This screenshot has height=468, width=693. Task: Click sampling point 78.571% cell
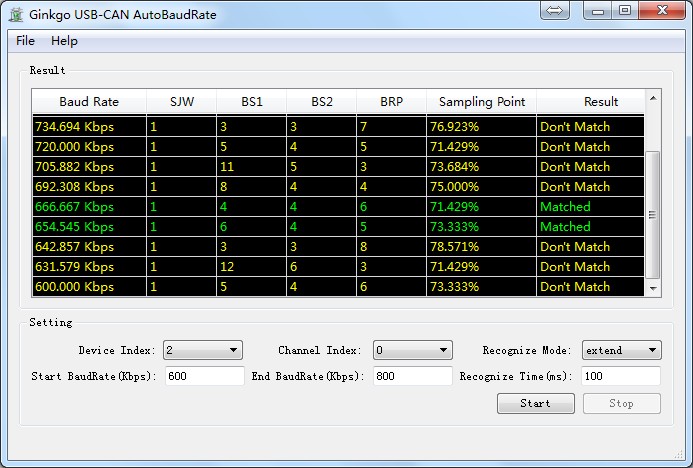(481, 247)
